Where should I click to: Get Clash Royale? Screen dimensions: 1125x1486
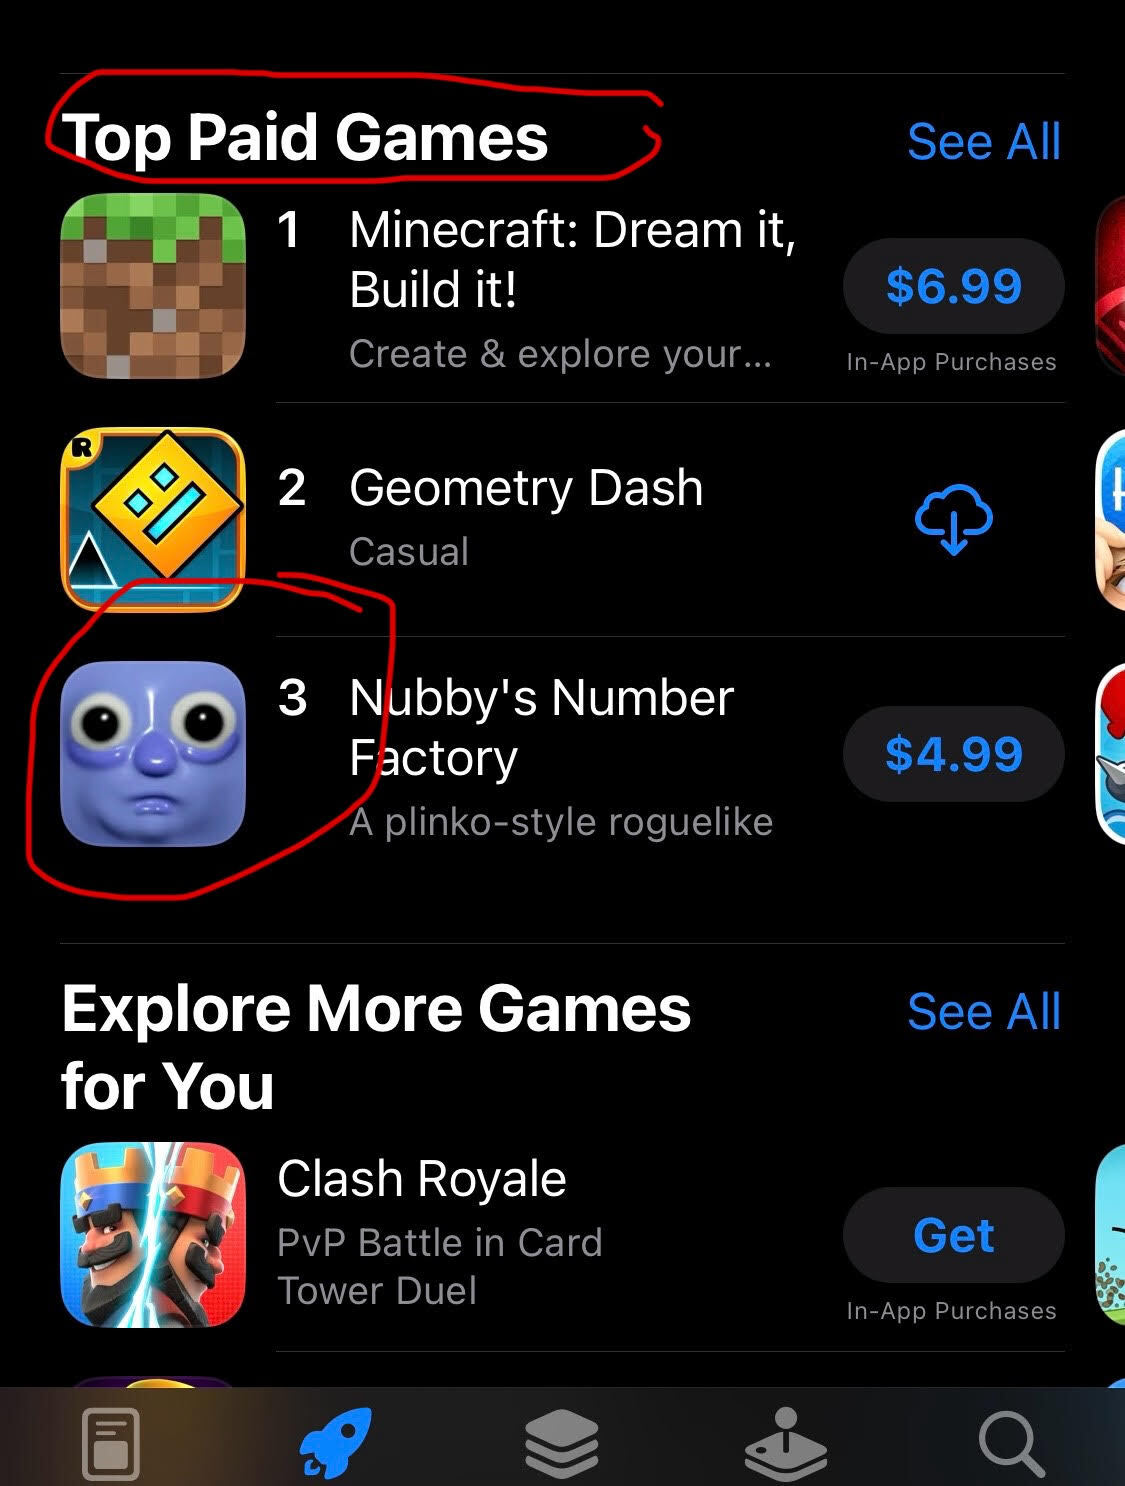(954, 1235)
